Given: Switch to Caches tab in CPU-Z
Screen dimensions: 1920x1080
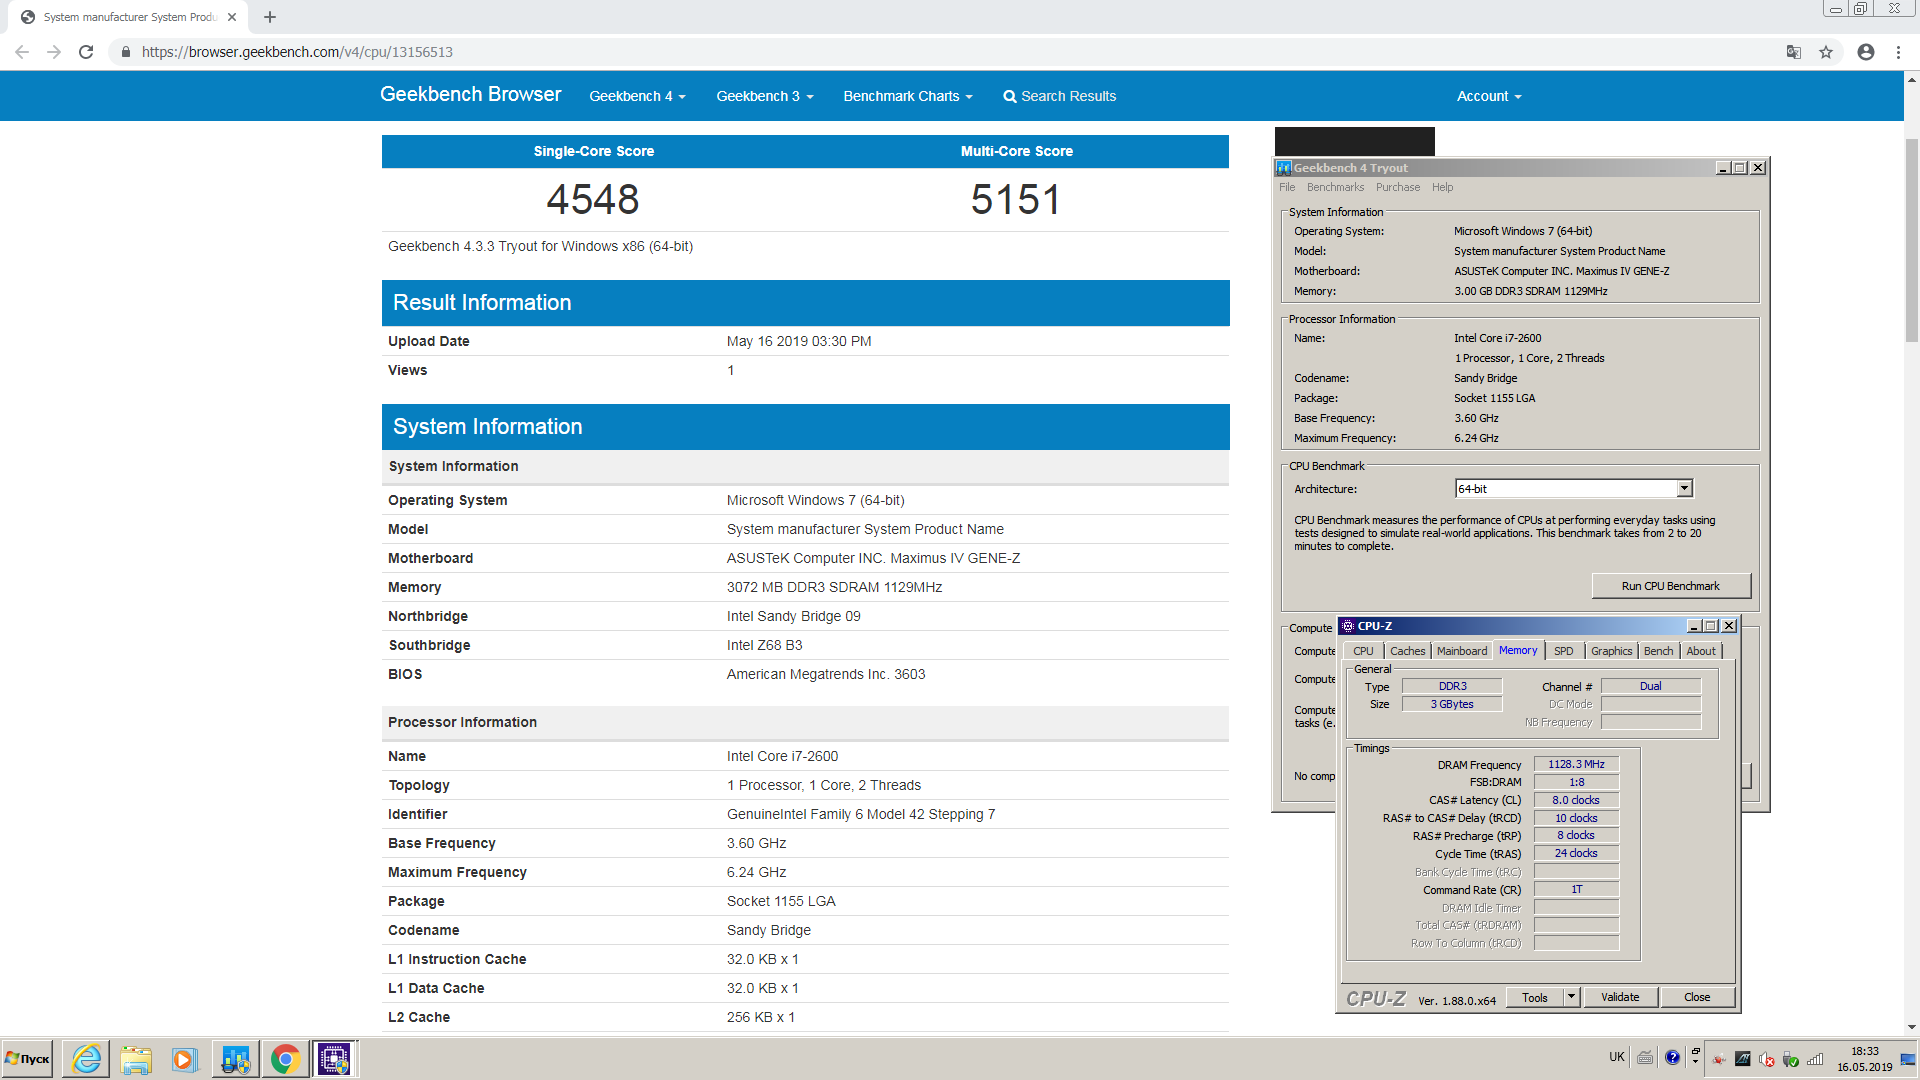Looking at the screenshot, I should pyautogui.click(x=1407, y=651).
